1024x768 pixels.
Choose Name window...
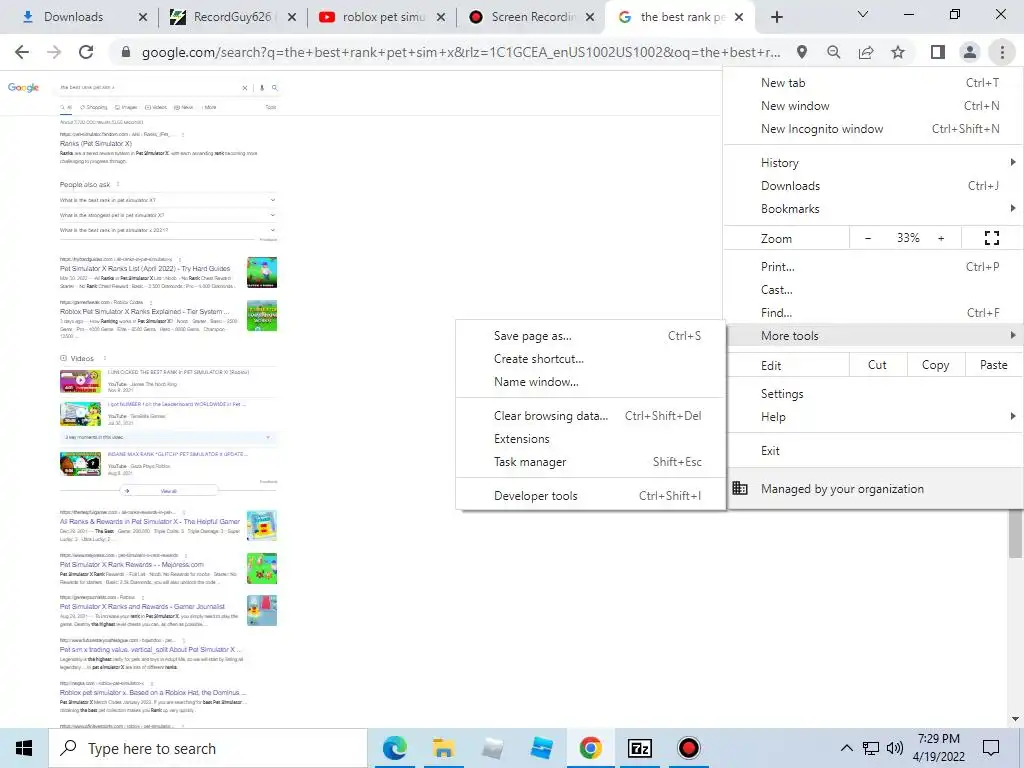coord(590,382)
